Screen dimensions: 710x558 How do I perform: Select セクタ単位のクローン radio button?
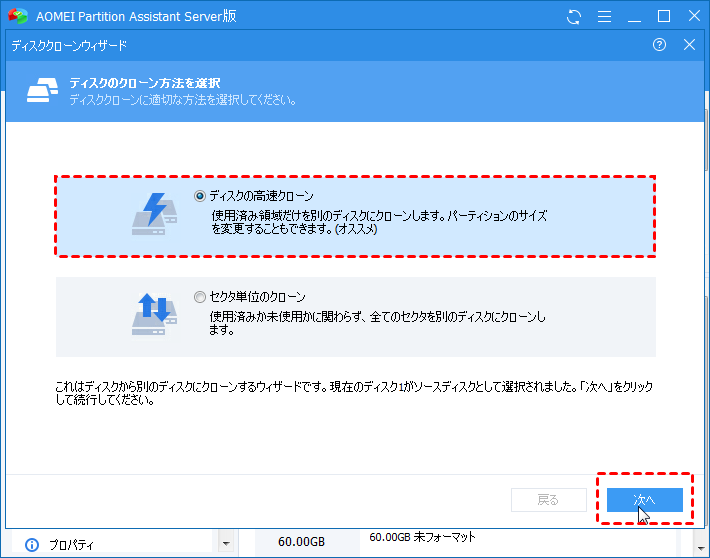(x=199, y=297)
